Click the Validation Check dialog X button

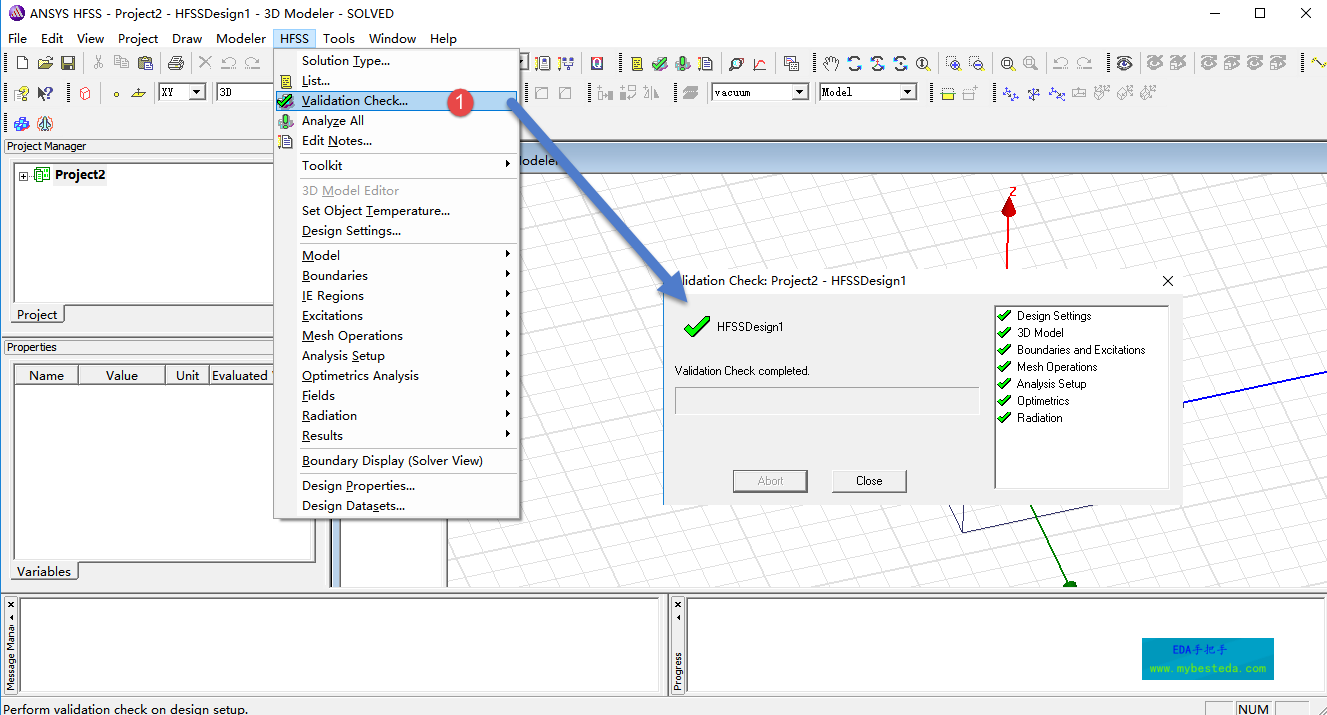coord(1167,282)
